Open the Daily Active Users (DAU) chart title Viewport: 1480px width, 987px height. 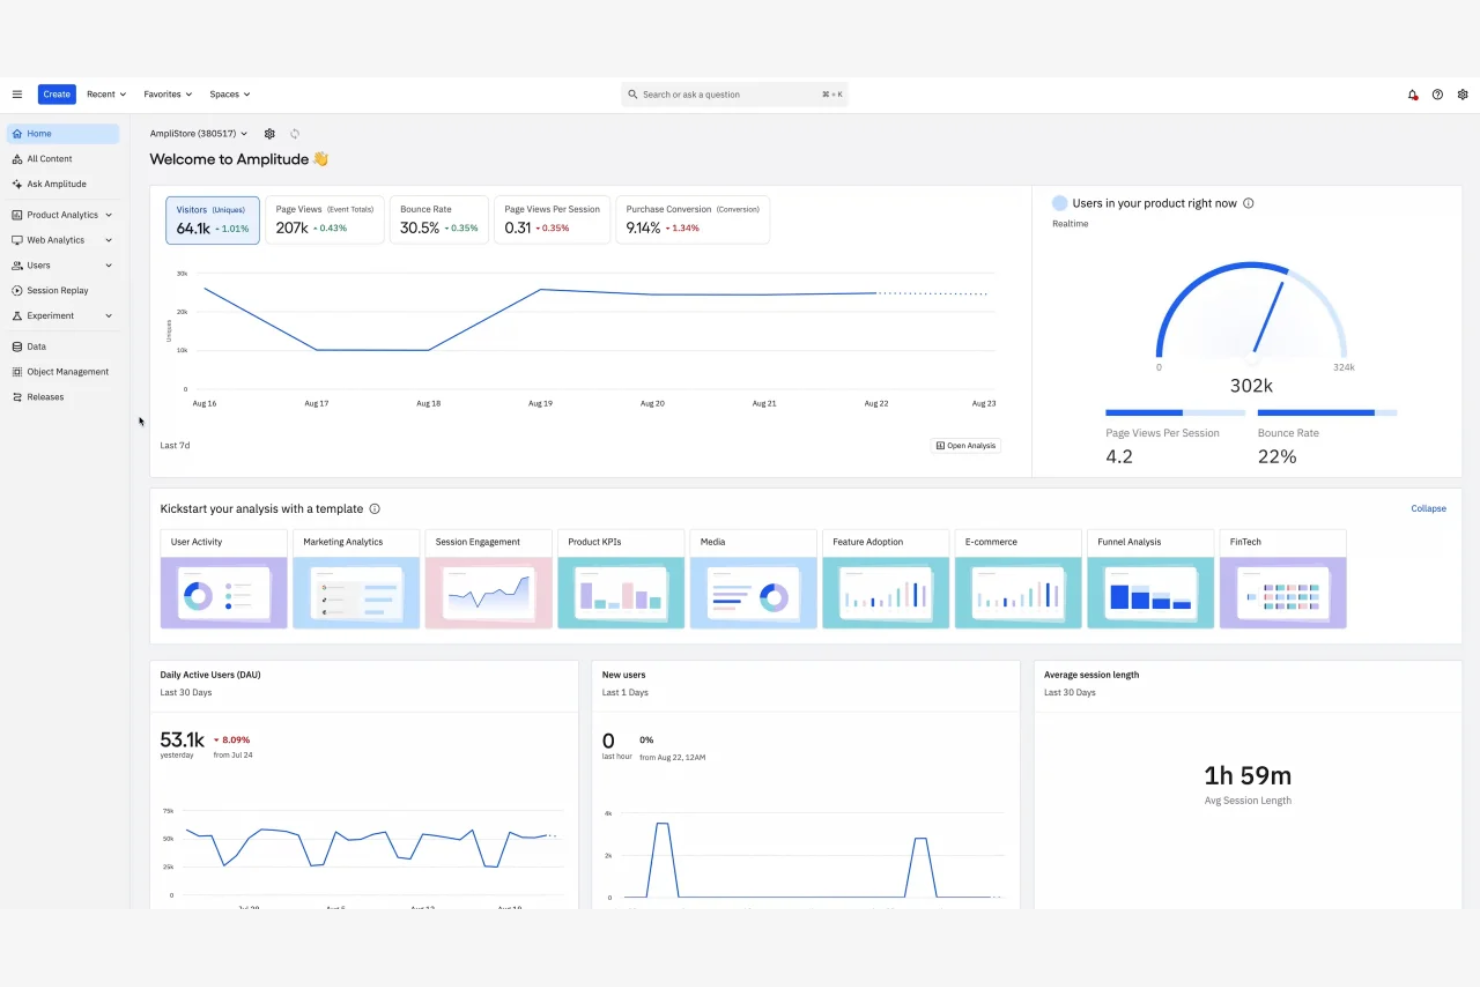click(210, 675)
